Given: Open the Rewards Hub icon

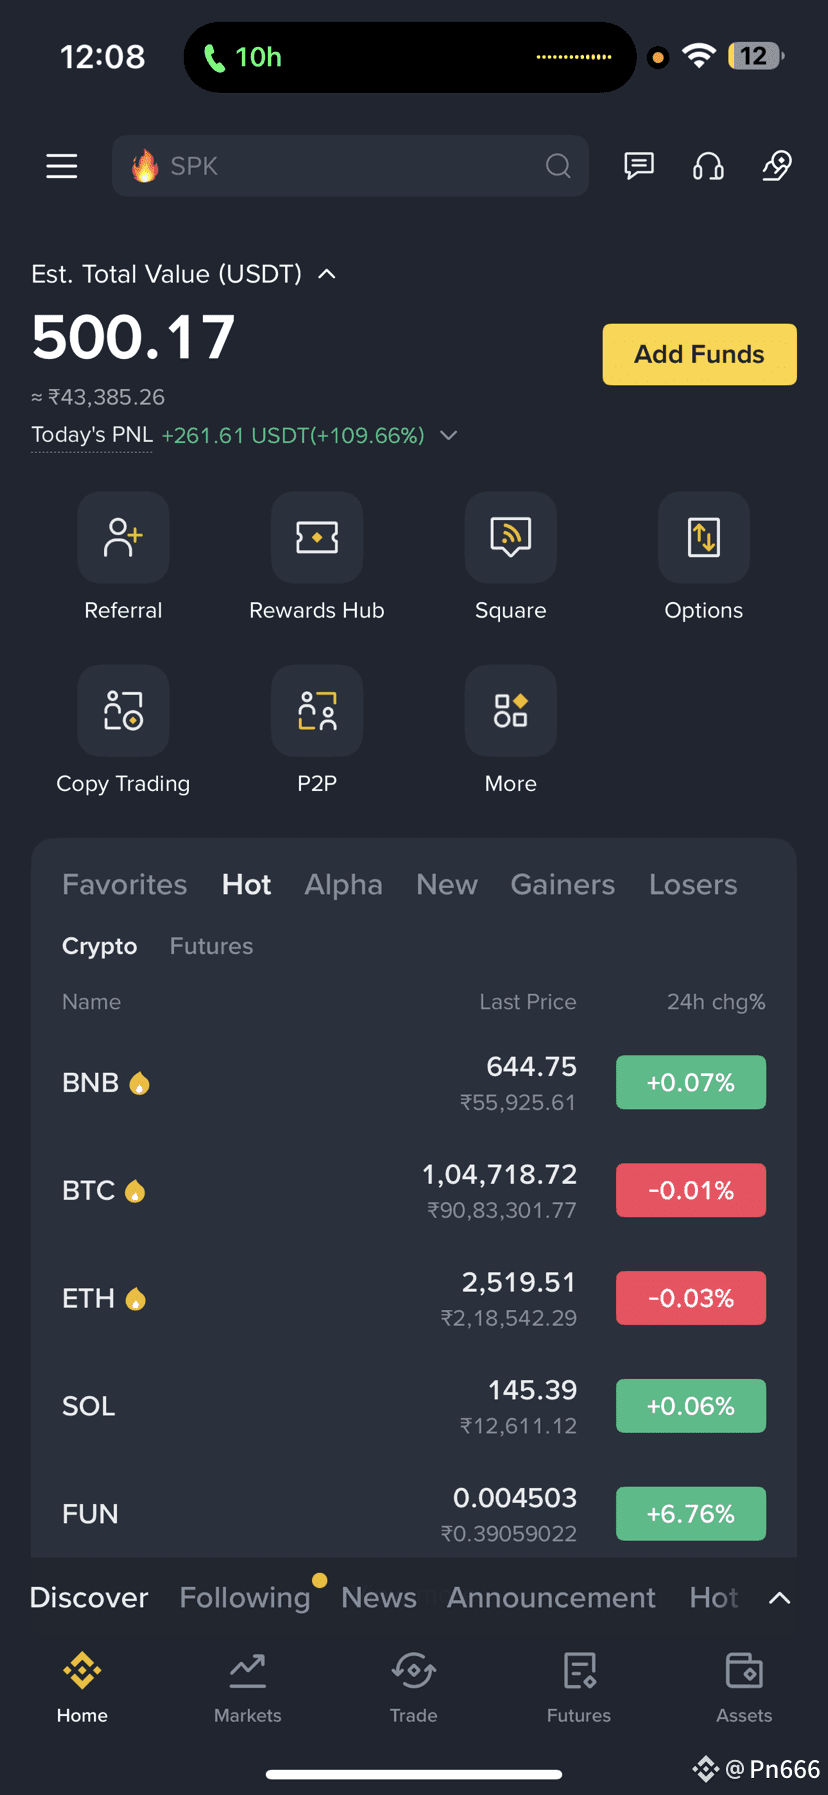Looking at the screenshot, I should 317,537.
